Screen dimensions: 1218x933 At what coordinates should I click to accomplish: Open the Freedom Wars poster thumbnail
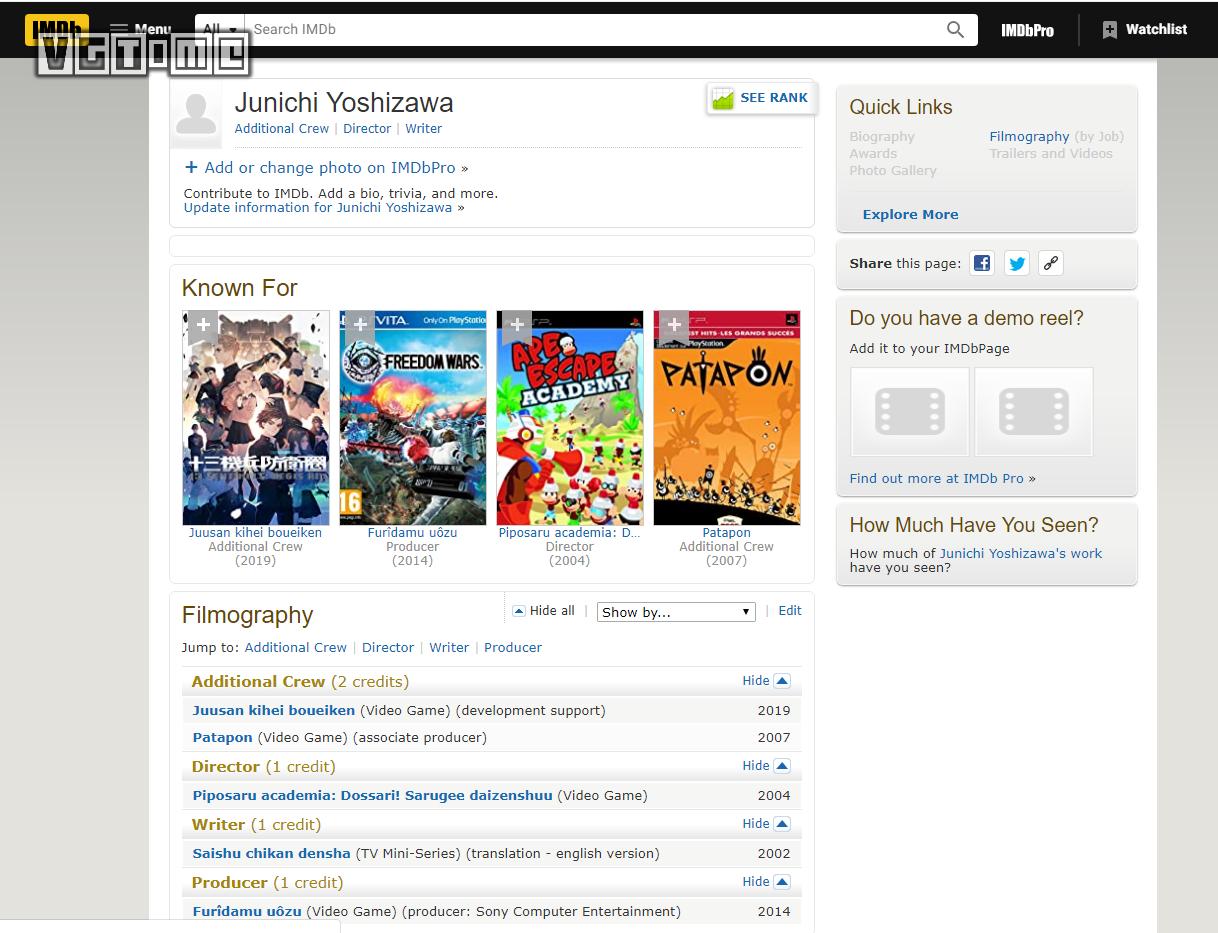click(x=413, y=418)
